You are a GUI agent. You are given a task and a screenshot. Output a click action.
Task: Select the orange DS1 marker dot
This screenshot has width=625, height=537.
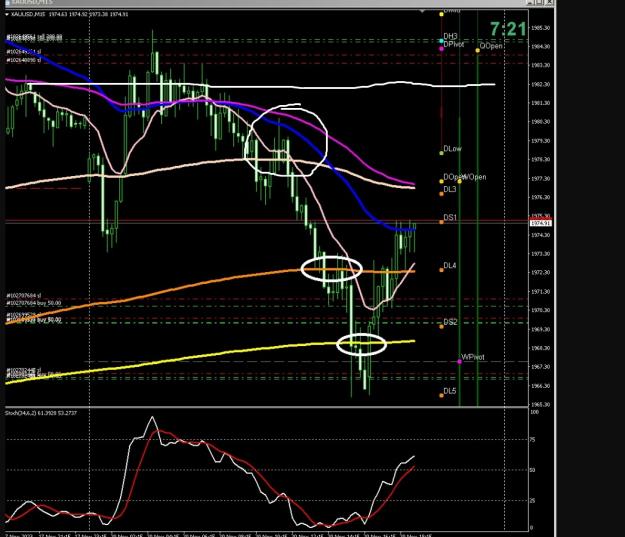tap(441, 222)
